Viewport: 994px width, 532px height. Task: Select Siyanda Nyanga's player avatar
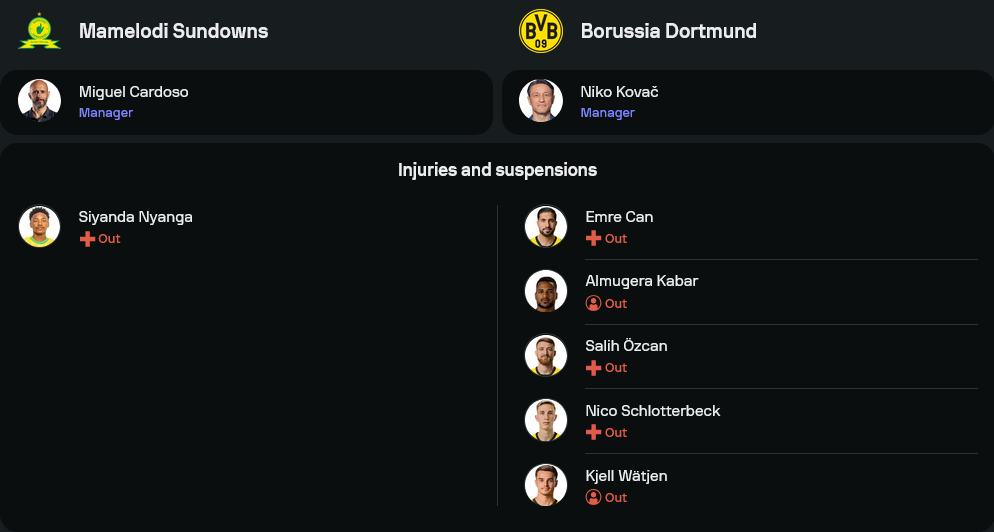(40, 226)
